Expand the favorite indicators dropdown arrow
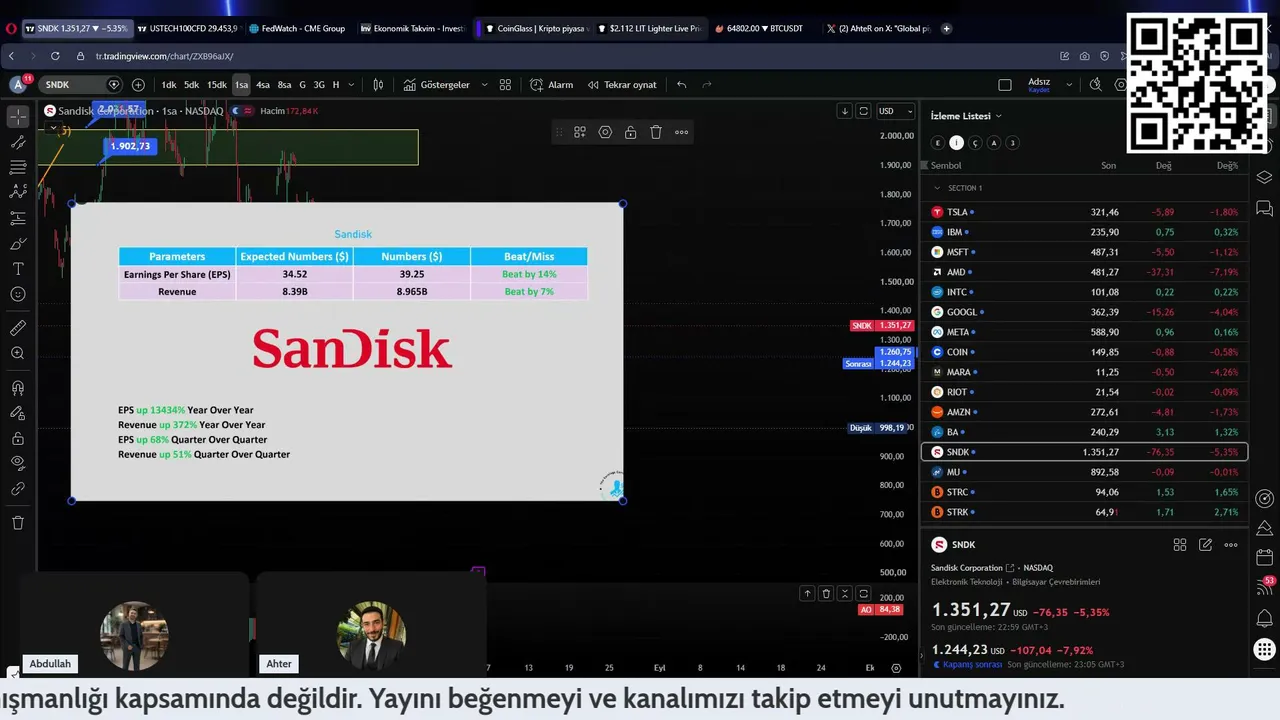1280x720 pixels. tap(484, 85)
